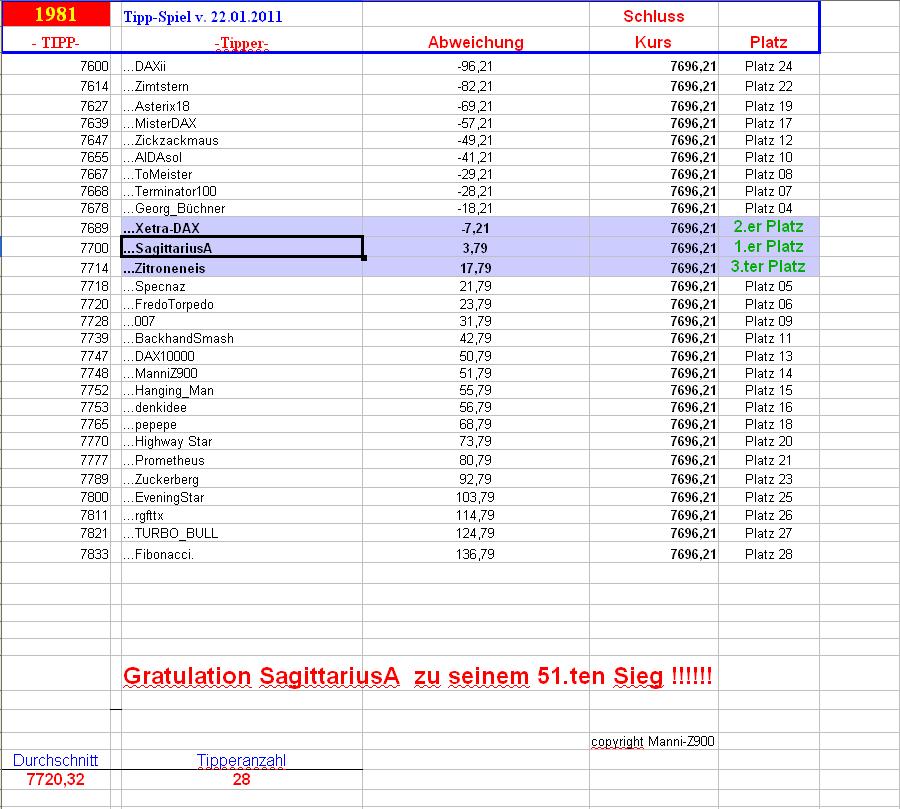
Task: Click the Durchschnitt label
Action: click(56, 760)
